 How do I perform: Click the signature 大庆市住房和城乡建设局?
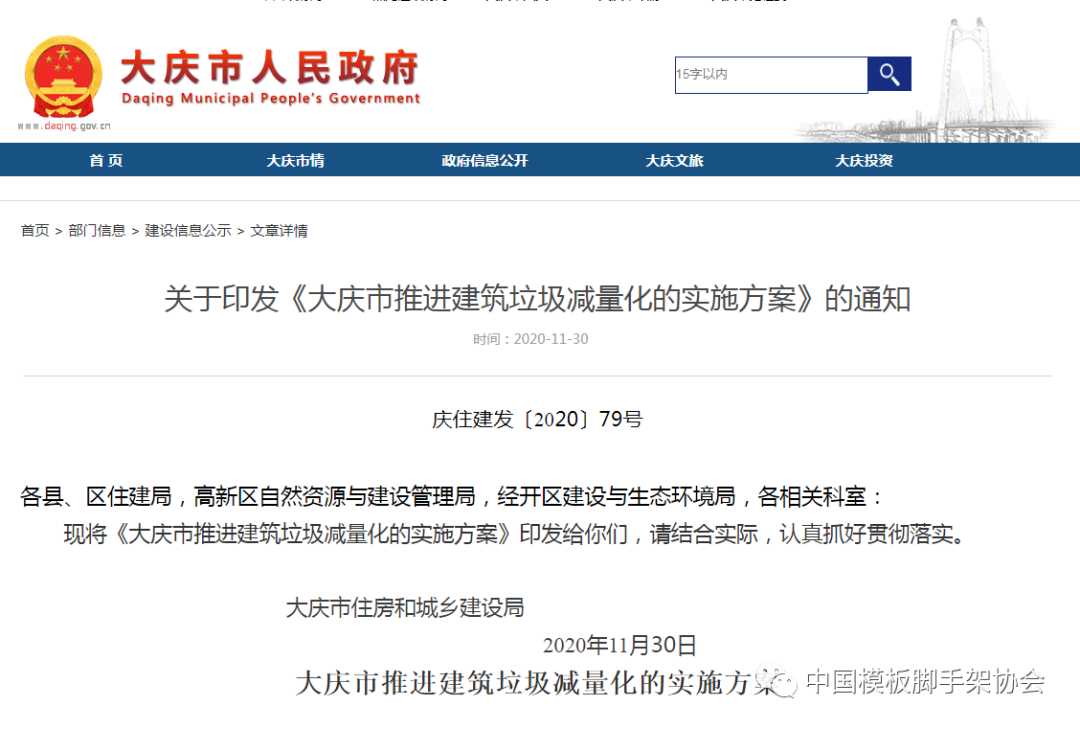coord(405,608)
